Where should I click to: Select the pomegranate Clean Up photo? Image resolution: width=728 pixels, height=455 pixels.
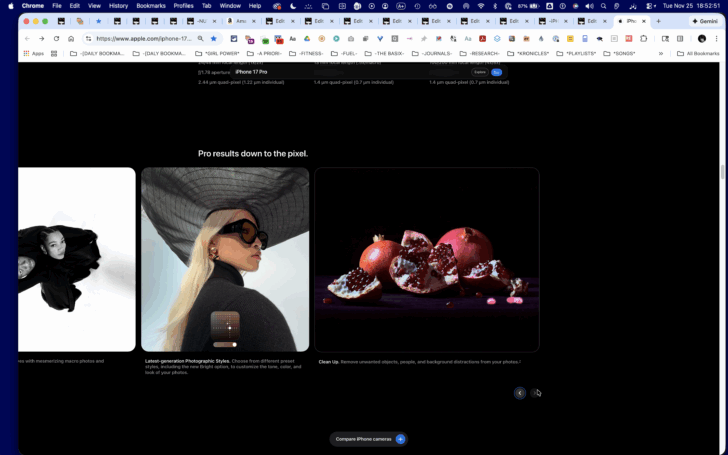coord(427,260)
